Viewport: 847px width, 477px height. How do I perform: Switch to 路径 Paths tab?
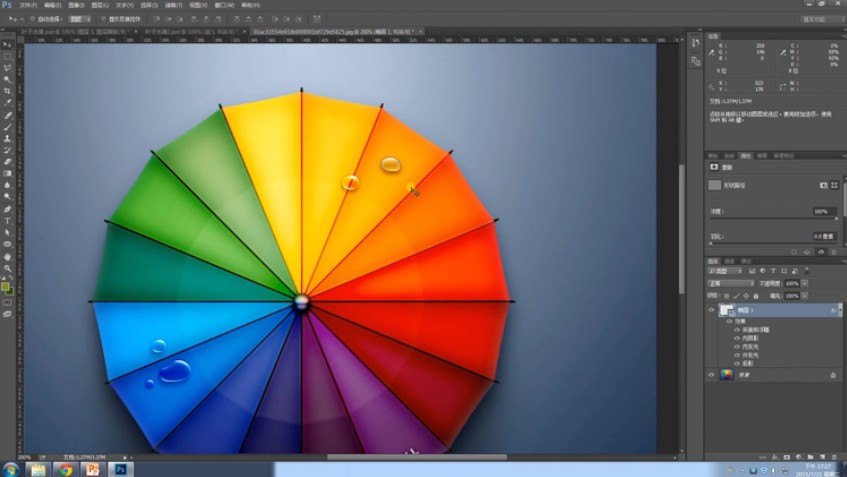point(747,261)
